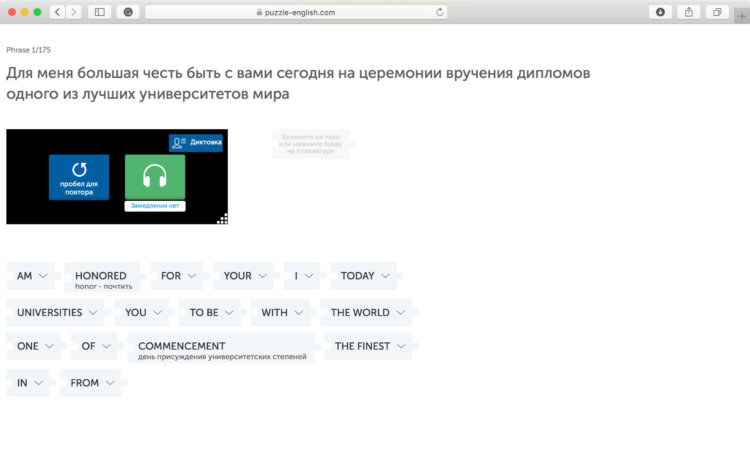Expand the chevron on the YOU piece
750x451 pixels.
click(157, 313)
